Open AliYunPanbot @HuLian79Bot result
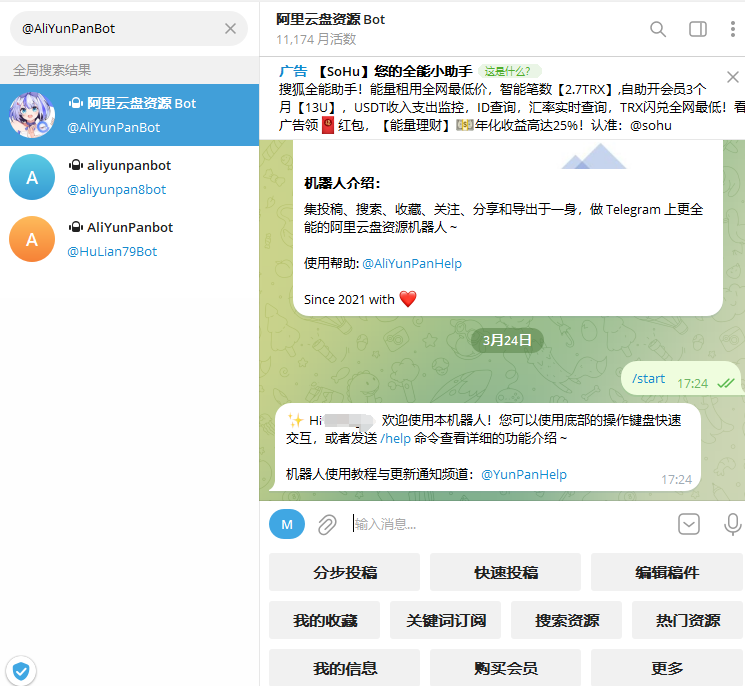The image size is (745, 686). 130,239
